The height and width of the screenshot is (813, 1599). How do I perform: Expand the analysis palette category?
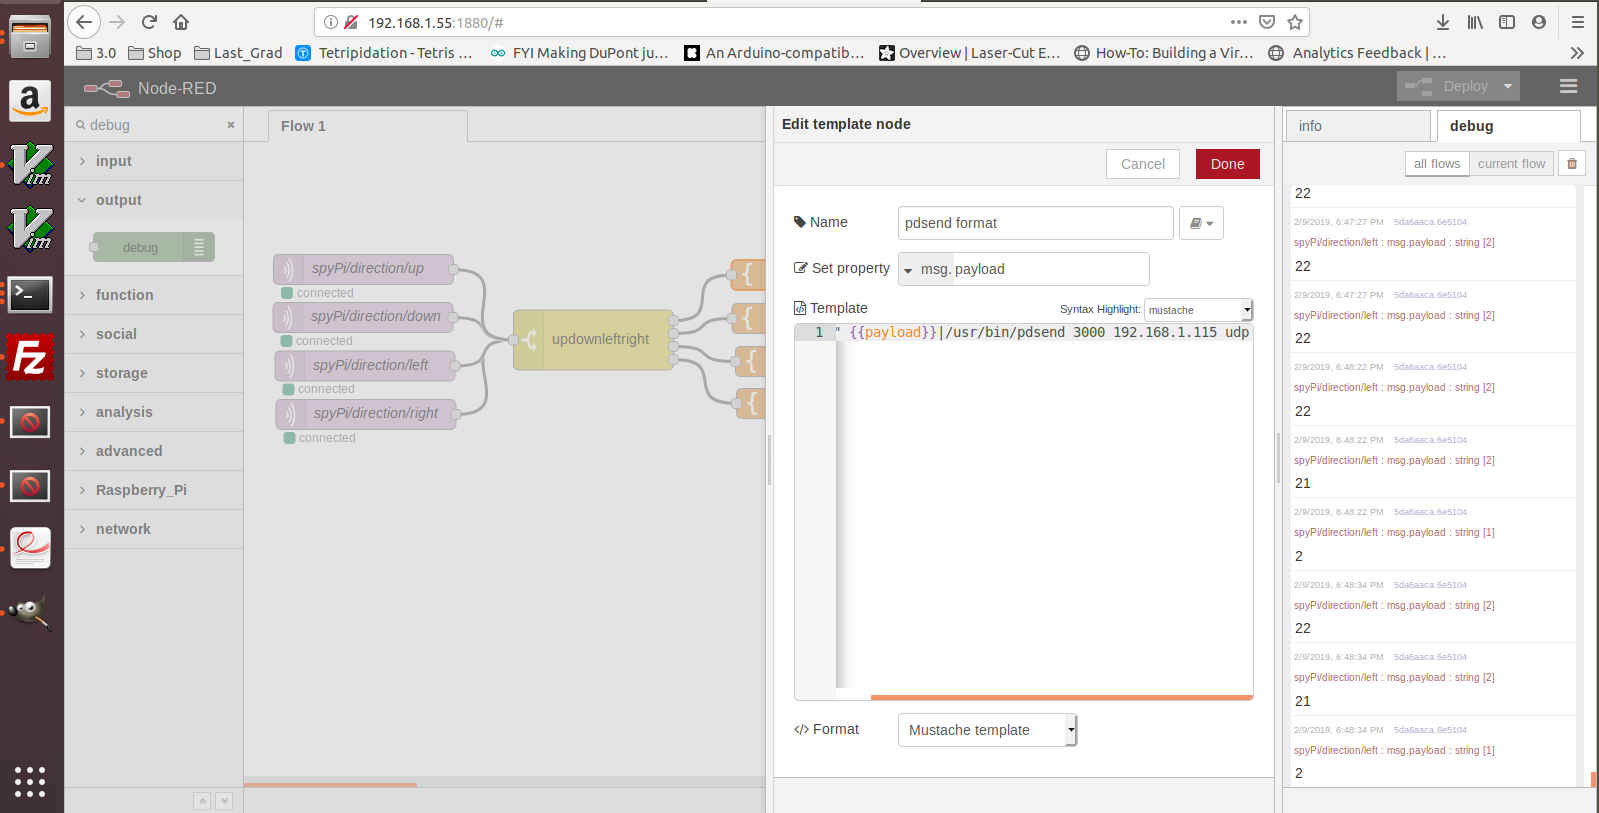tap(154, 412)
